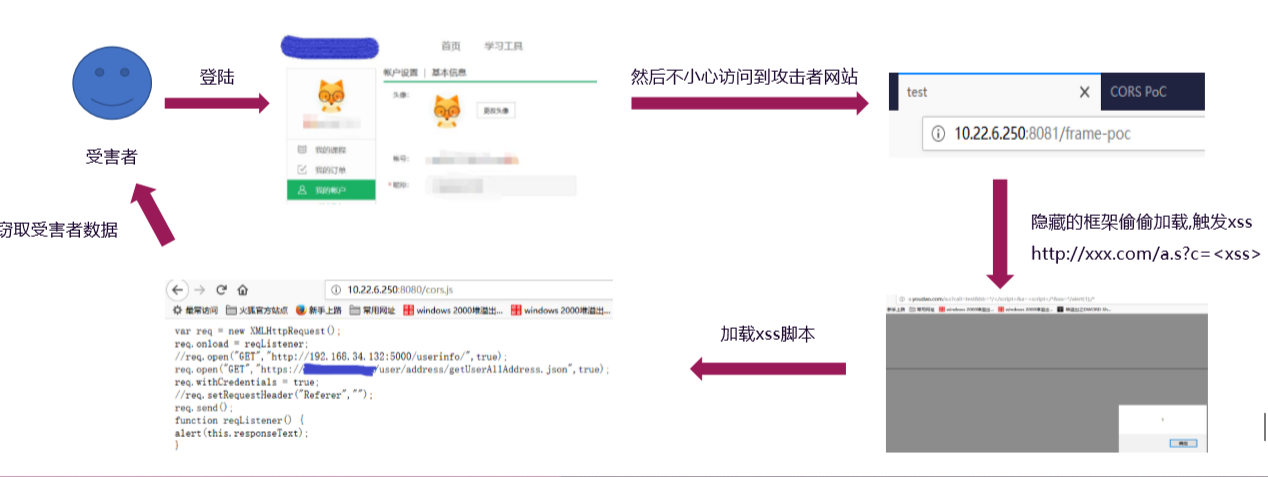1268x477 pixels.
Task: Click the http://xxx.com/a.s?c=<xss> text
Action: [x=1146, y=253]
